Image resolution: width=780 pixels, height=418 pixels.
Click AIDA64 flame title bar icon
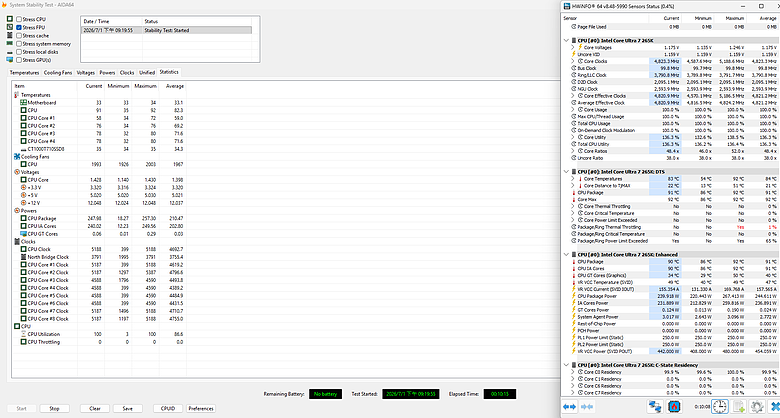click(3, 5)
